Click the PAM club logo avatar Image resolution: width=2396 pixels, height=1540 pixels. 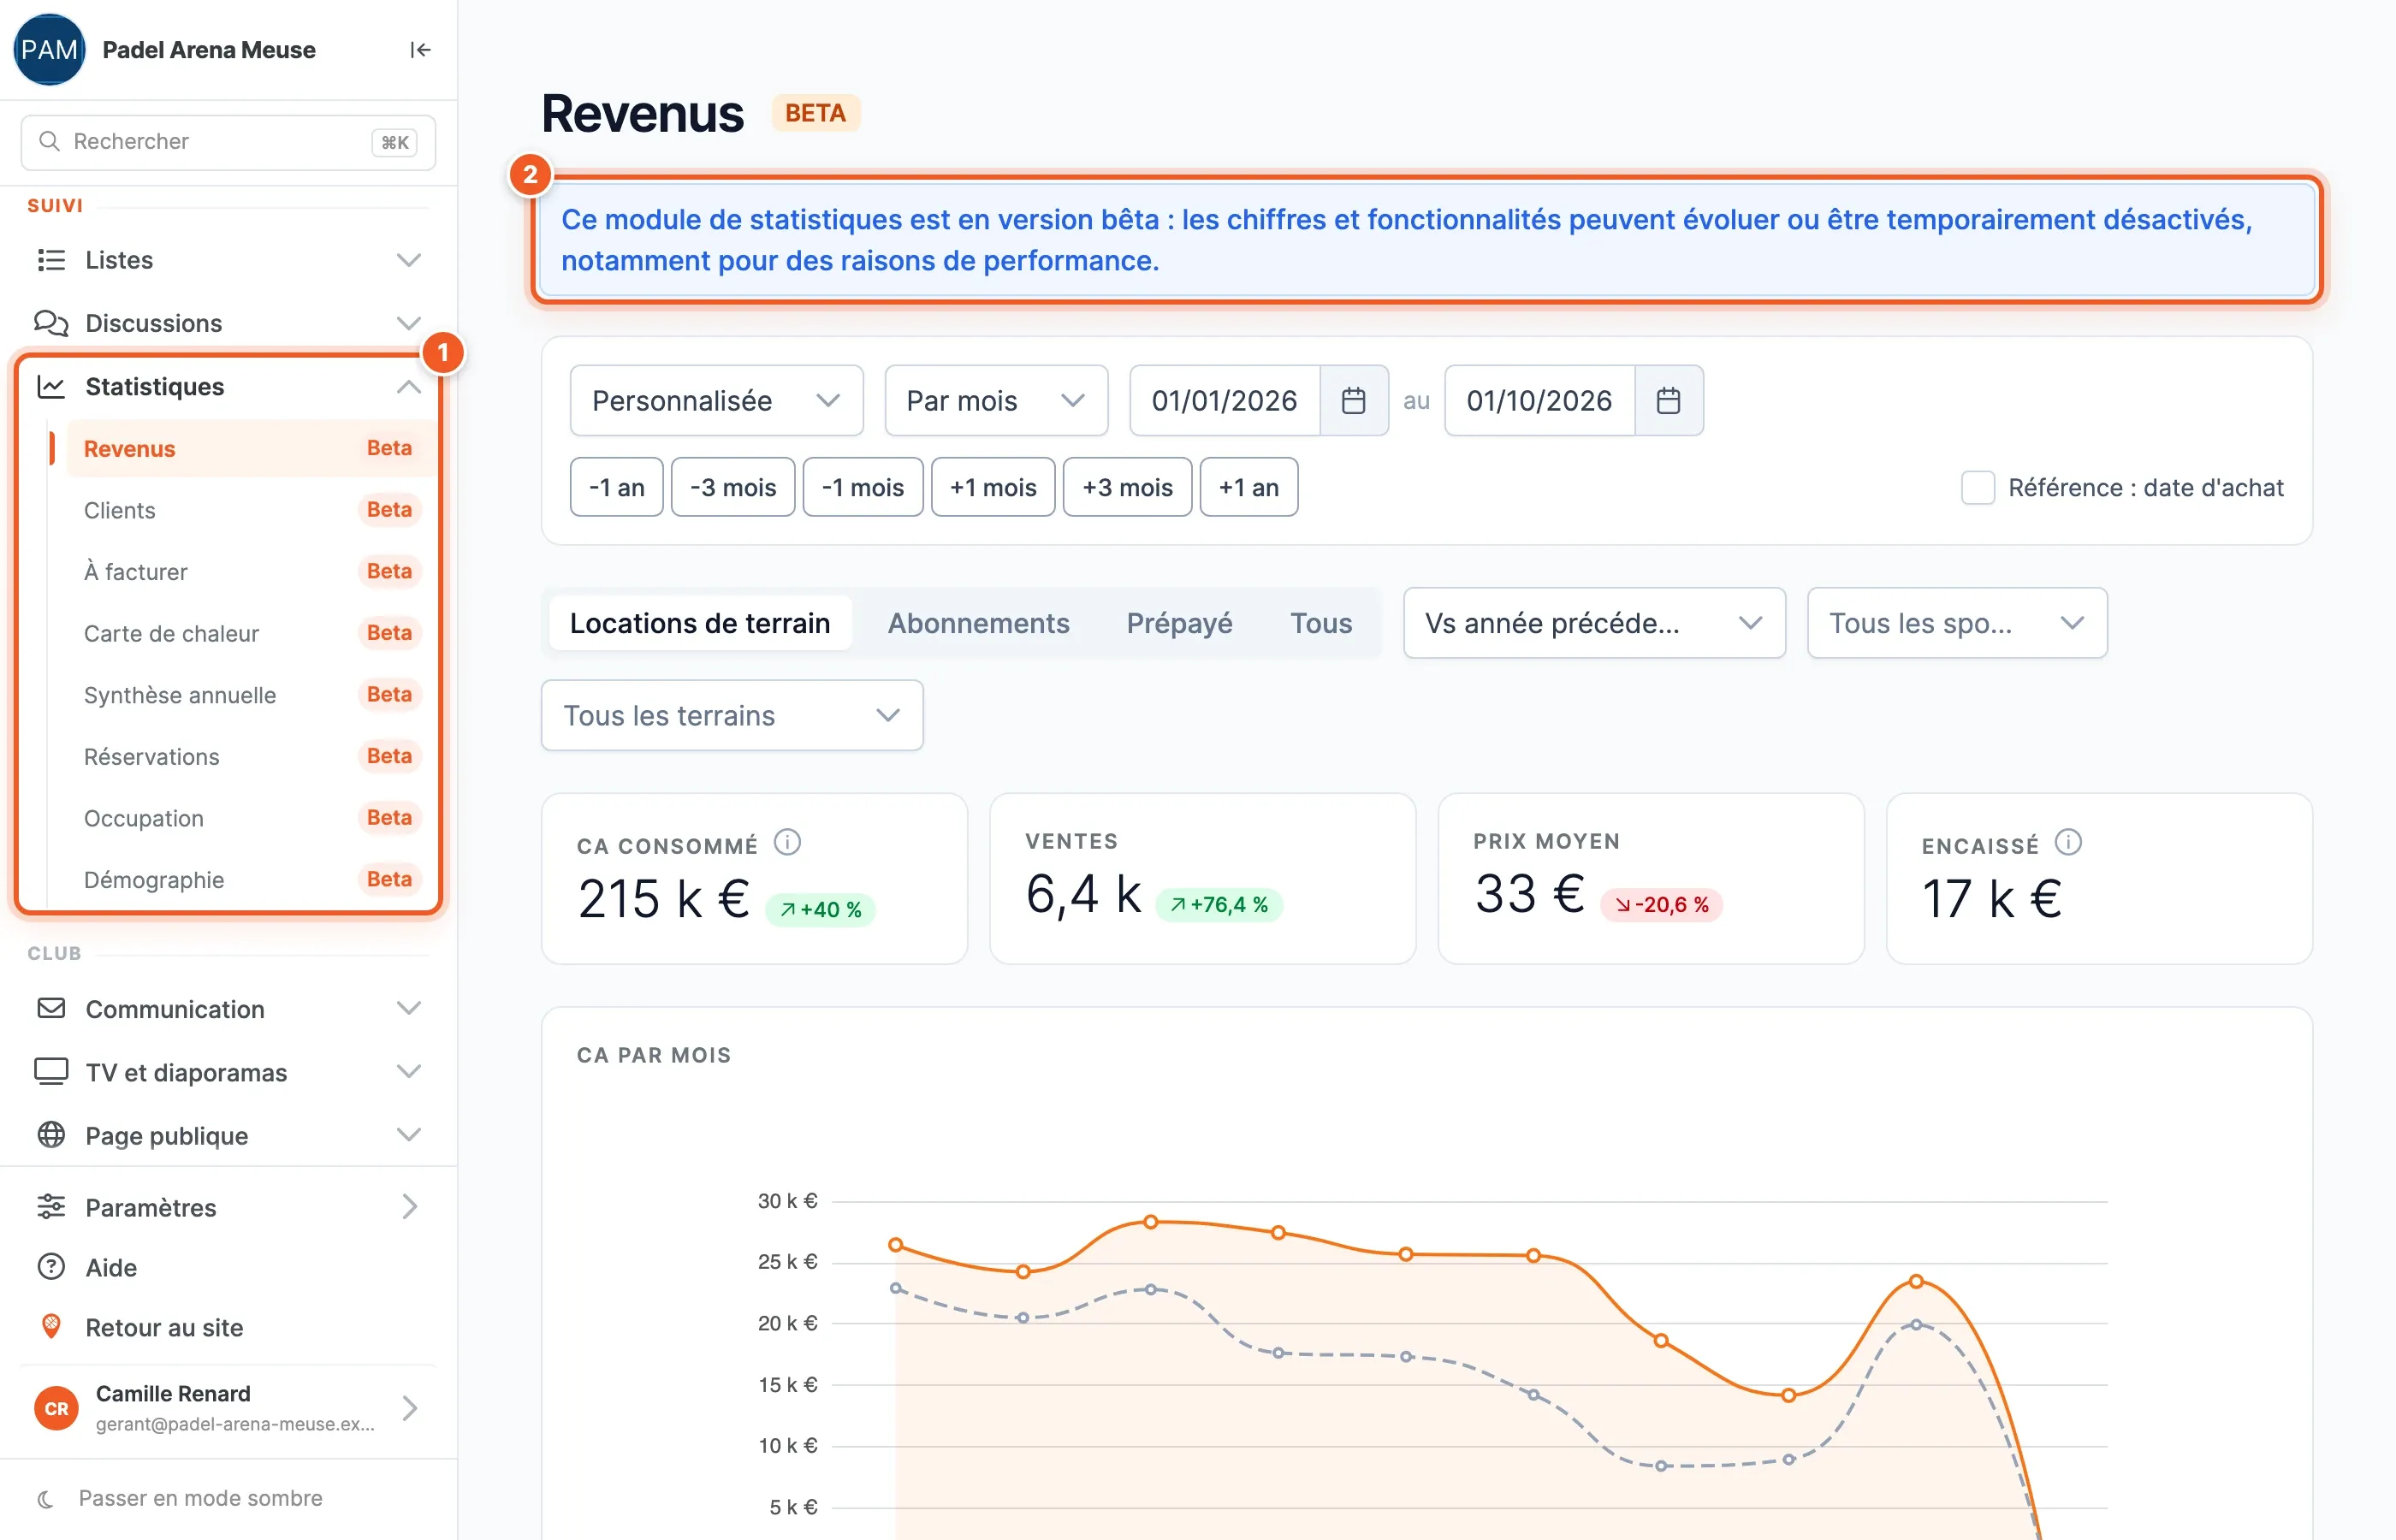49,50
